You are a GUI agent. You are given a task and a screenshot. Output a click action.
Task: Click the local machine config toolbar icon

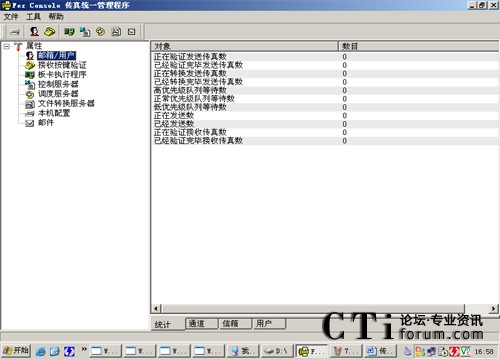15,32
